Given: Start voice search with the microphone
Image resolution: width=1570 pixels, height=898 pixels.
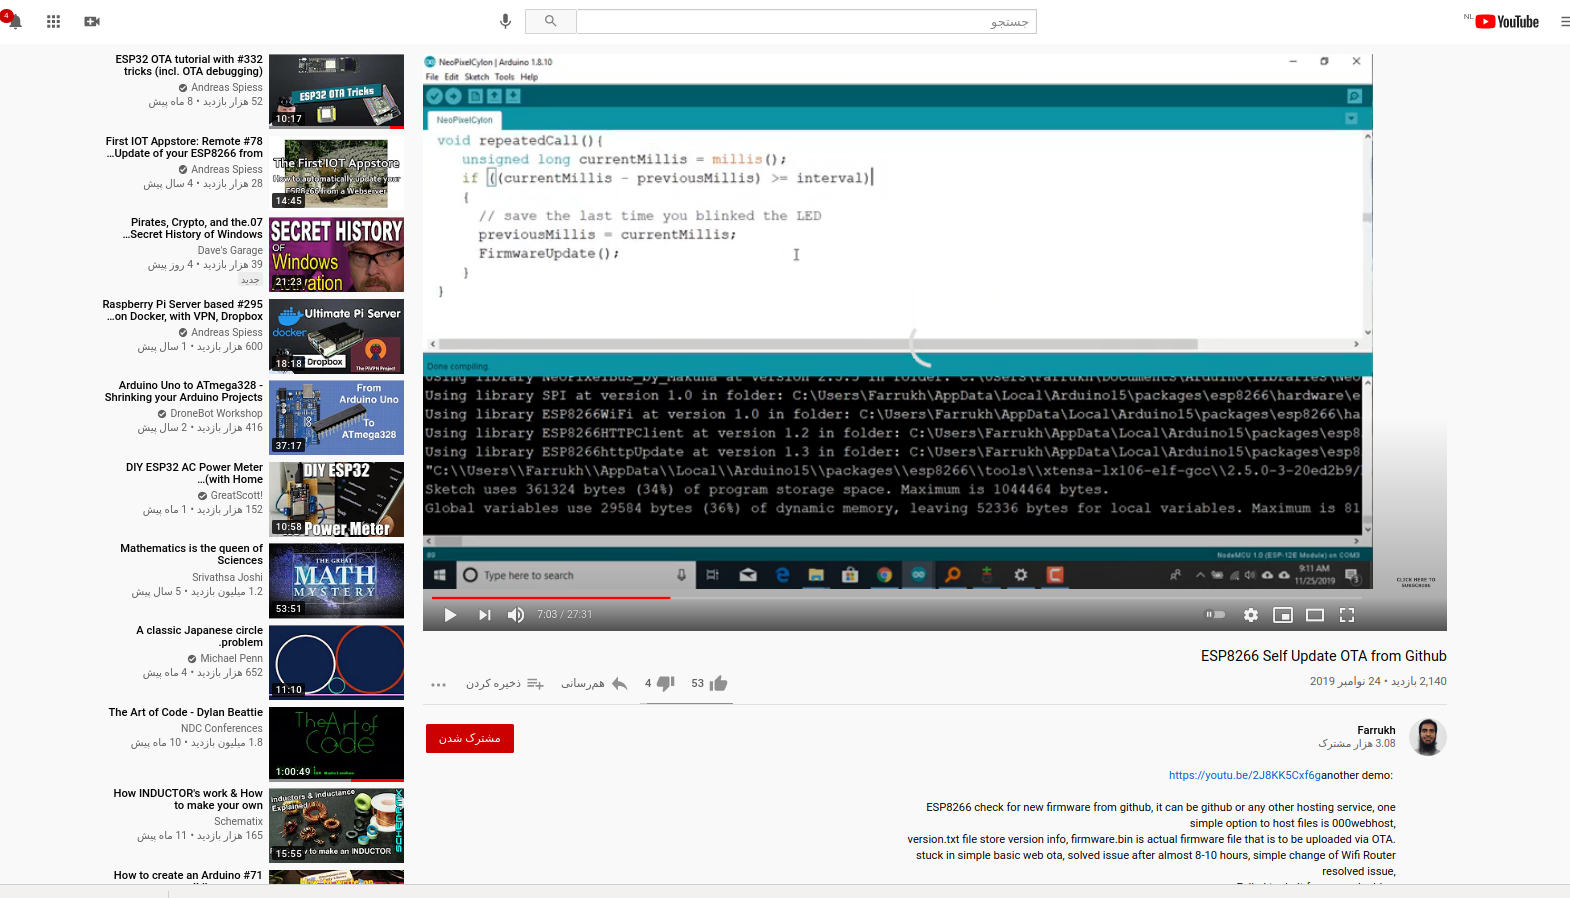Looking at the screenshot, I should coord(505,21).
